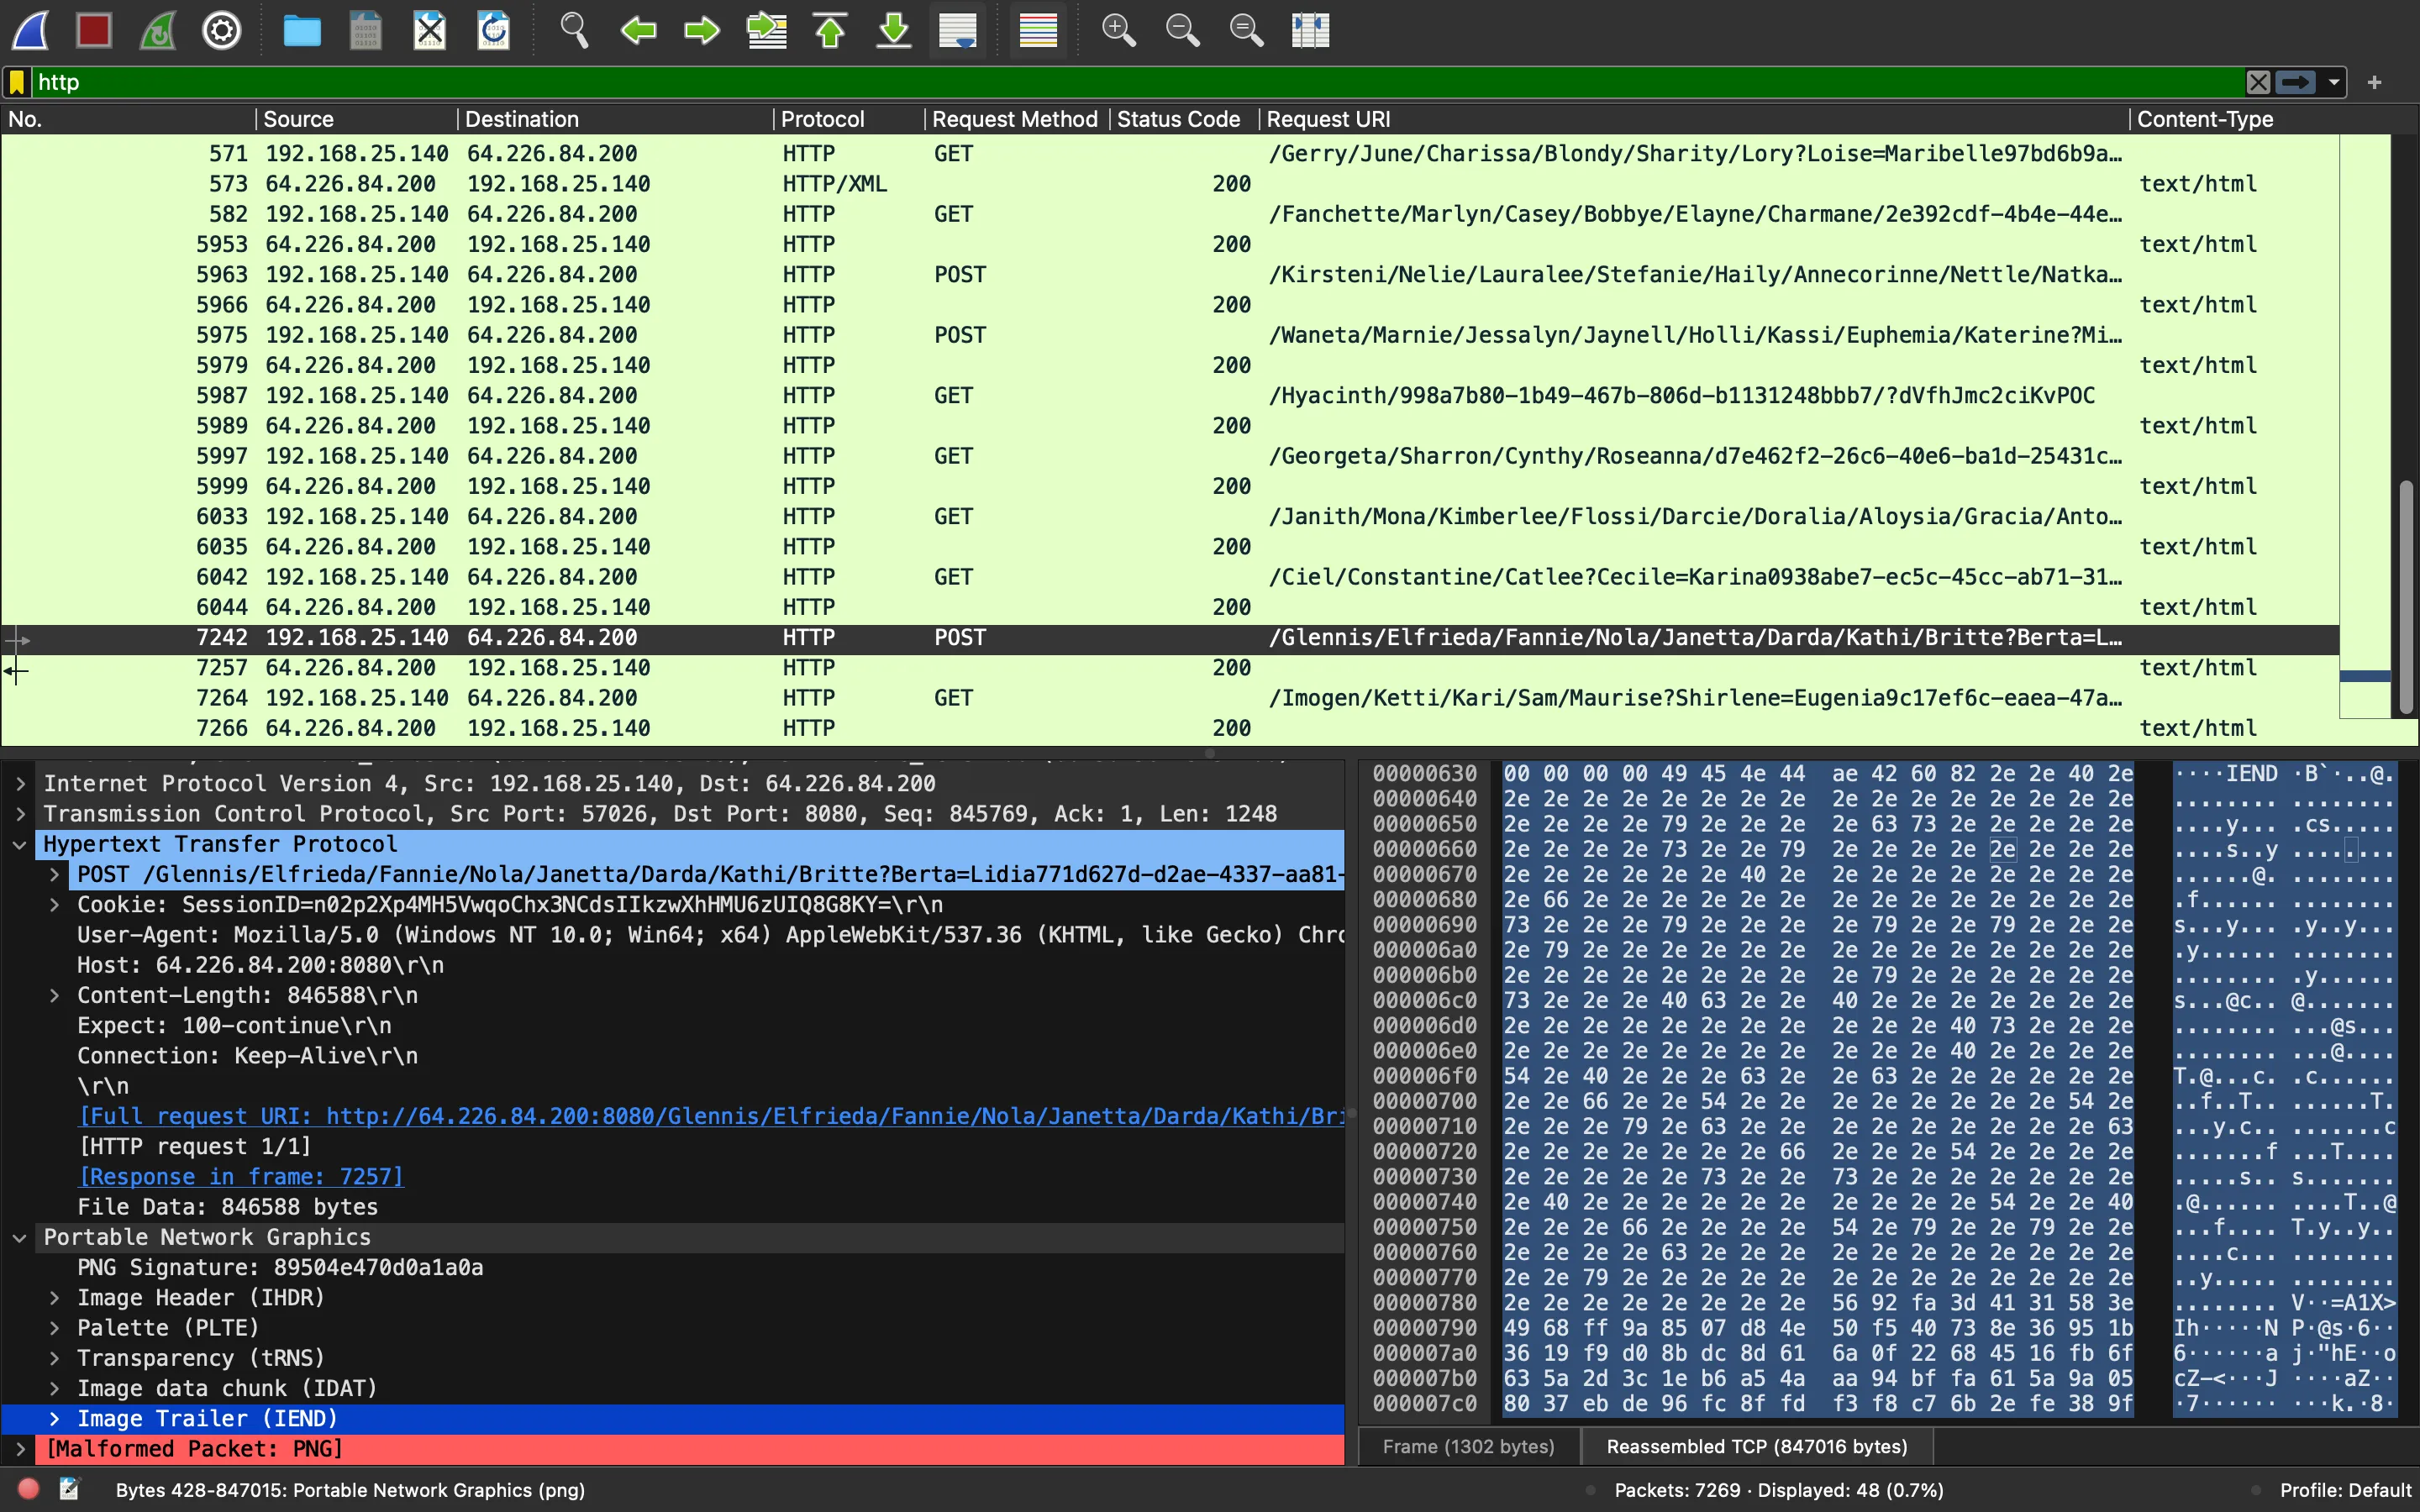Open recent display filters dropdown
This screenshot has height=1512, width=2420.
tap(2334, 82)
